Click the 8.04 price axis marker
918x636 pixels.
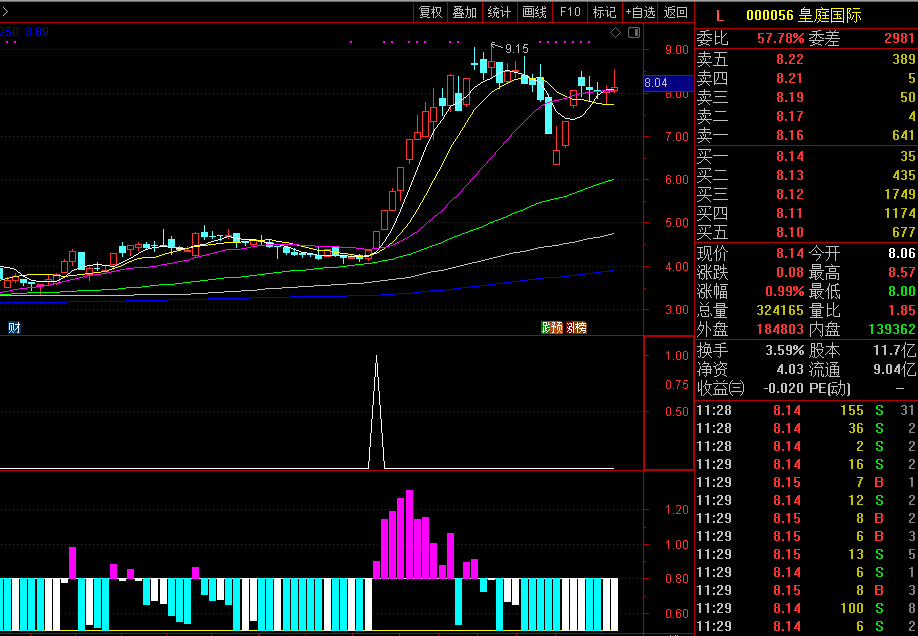[x=668, y=83]
